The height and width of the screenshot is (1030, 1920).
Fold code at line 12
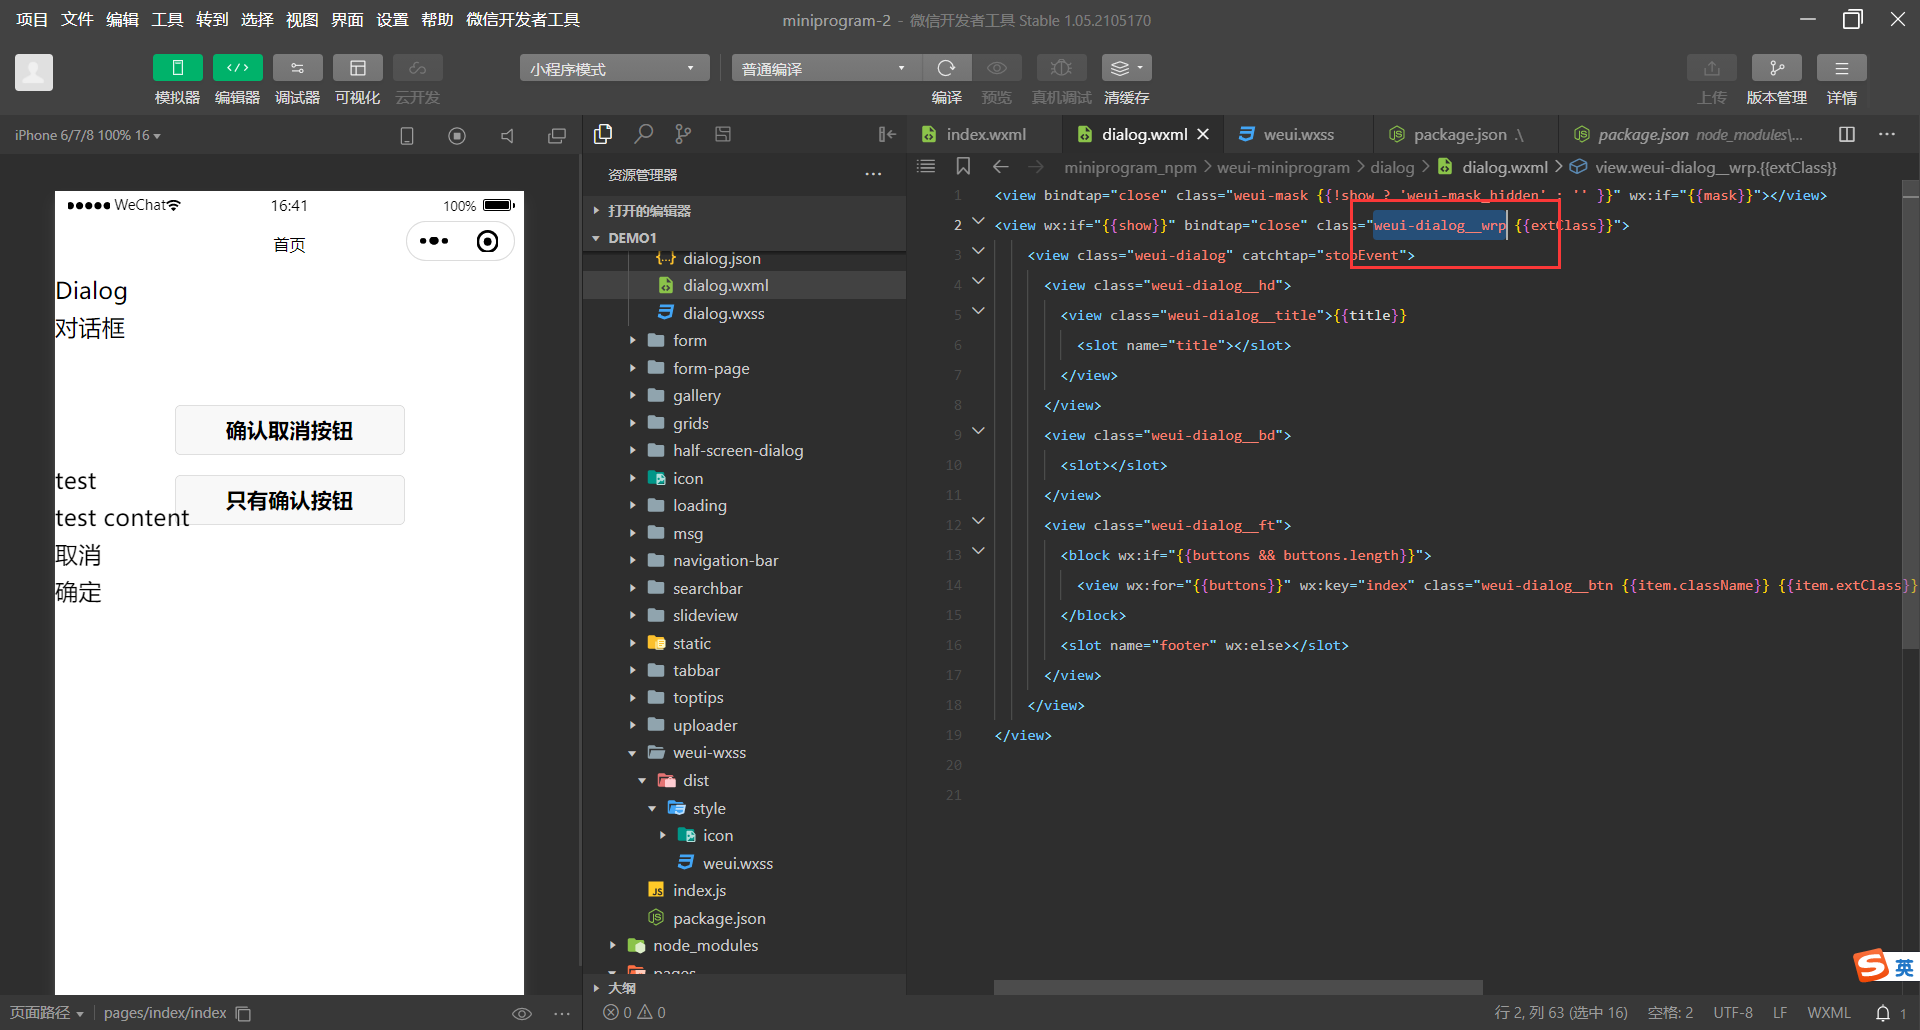pyautogui.click(x=979, y=521)
